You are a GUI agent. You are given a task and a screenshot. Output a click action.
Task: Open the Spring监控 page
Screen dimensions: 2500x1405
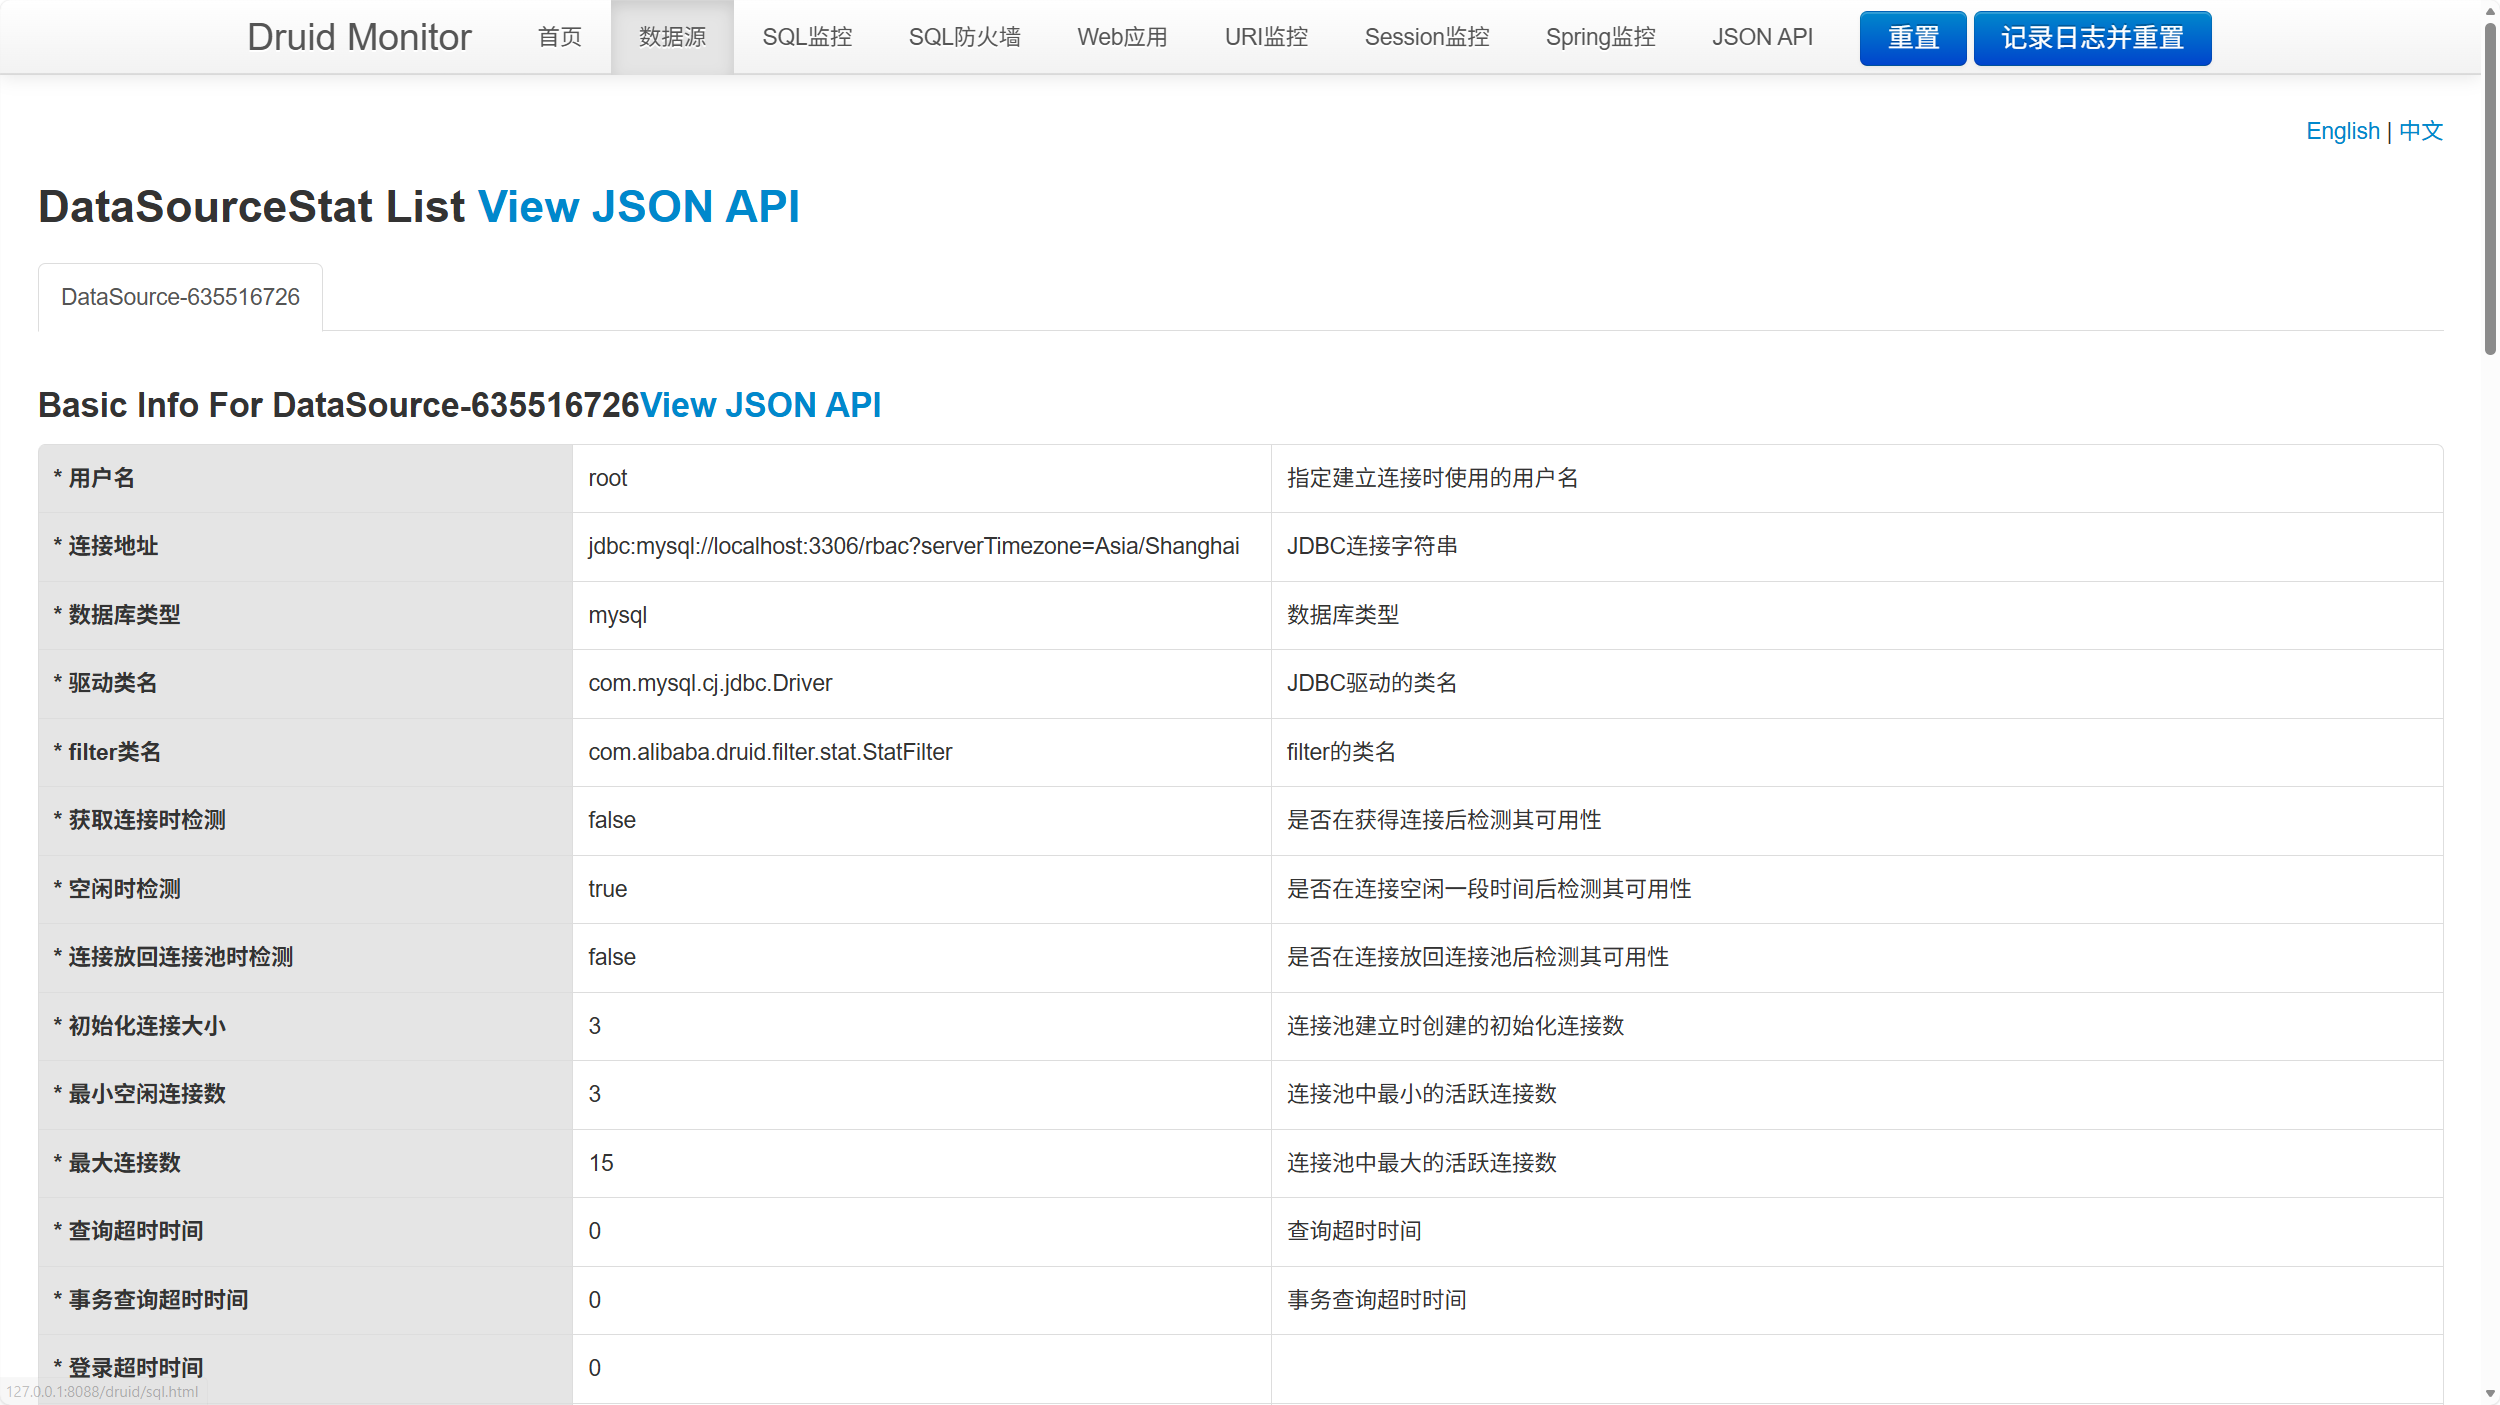1600,37
